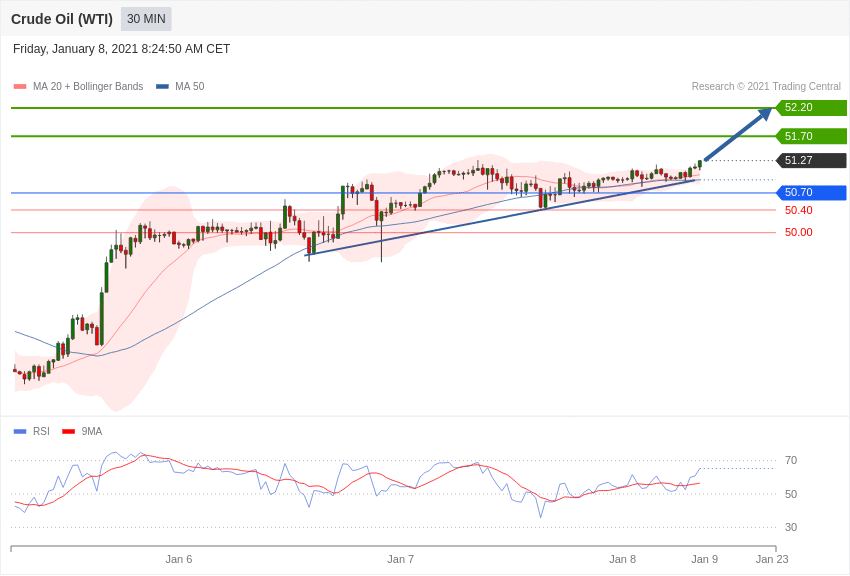Select the 52.20 green resistance tag

(x=811, y=108)
